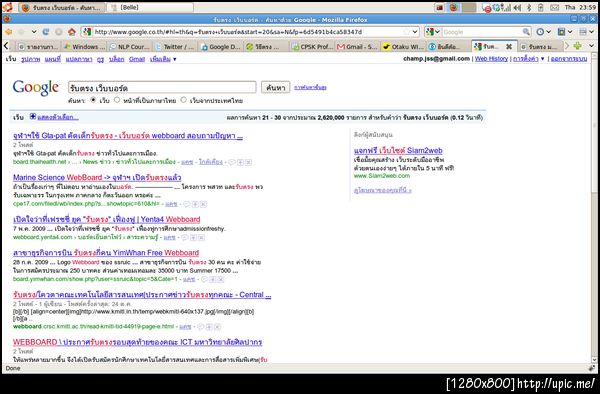Open the YimWhan Free Webboard result
The image size is (600, 394).
pyautogui.click(x=106, y=253)
